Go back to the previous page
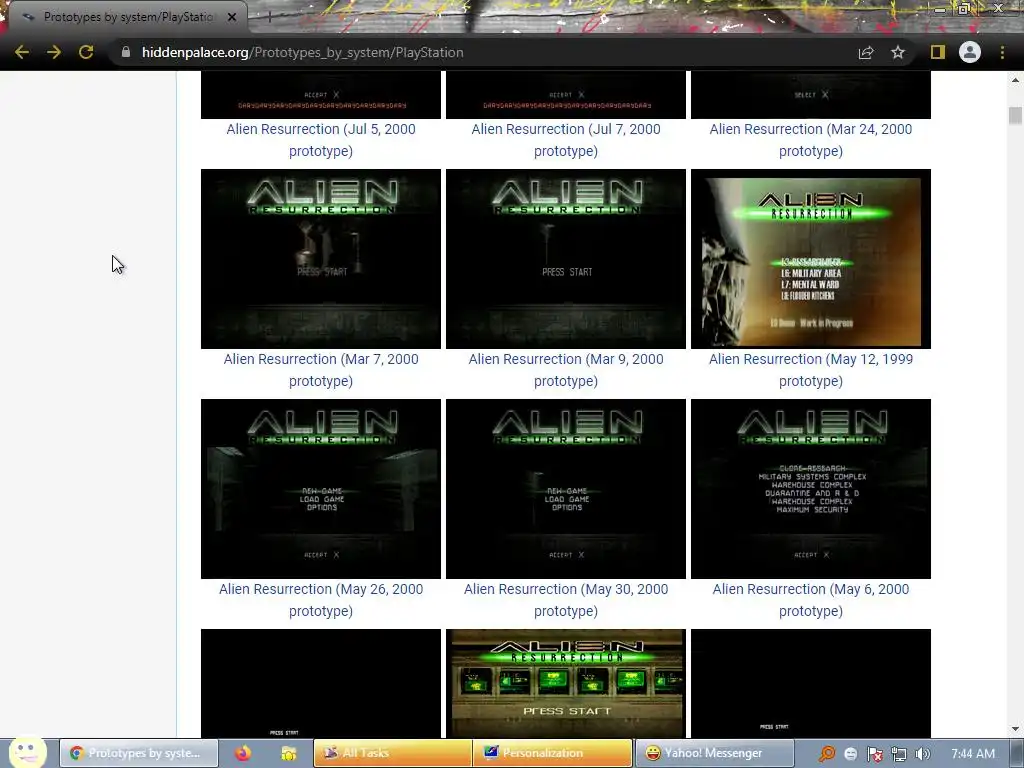 pos(22,52)
